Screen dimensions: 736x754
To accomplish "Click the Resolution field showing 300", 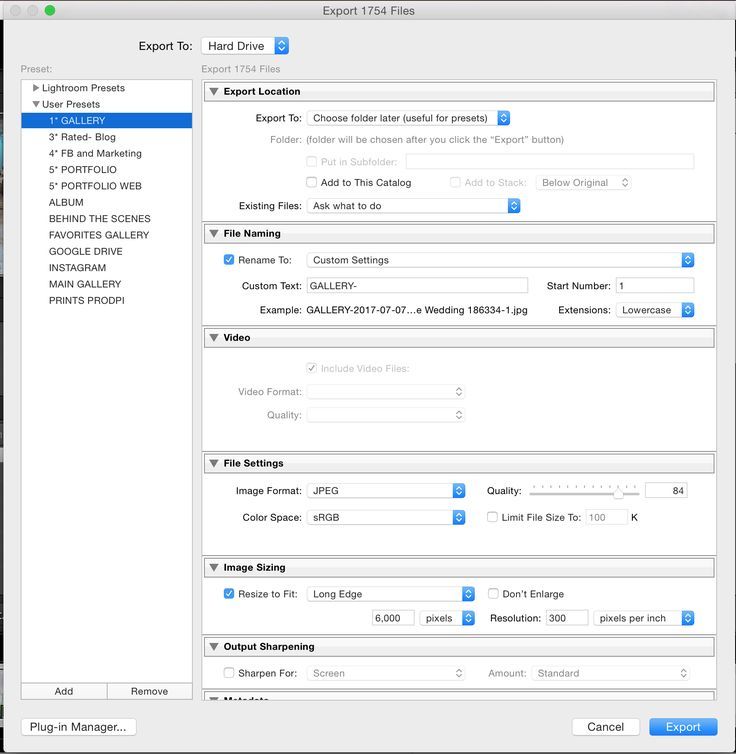I will 567,618.
